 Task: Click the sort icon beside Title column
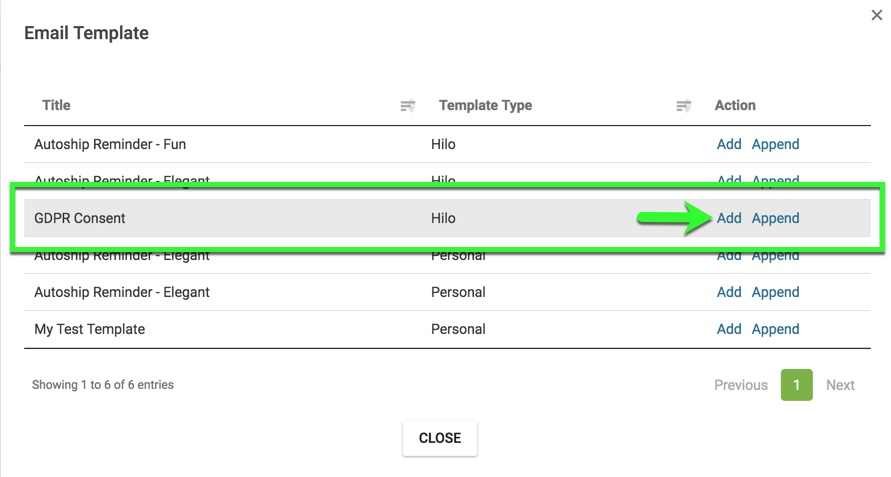408,106
